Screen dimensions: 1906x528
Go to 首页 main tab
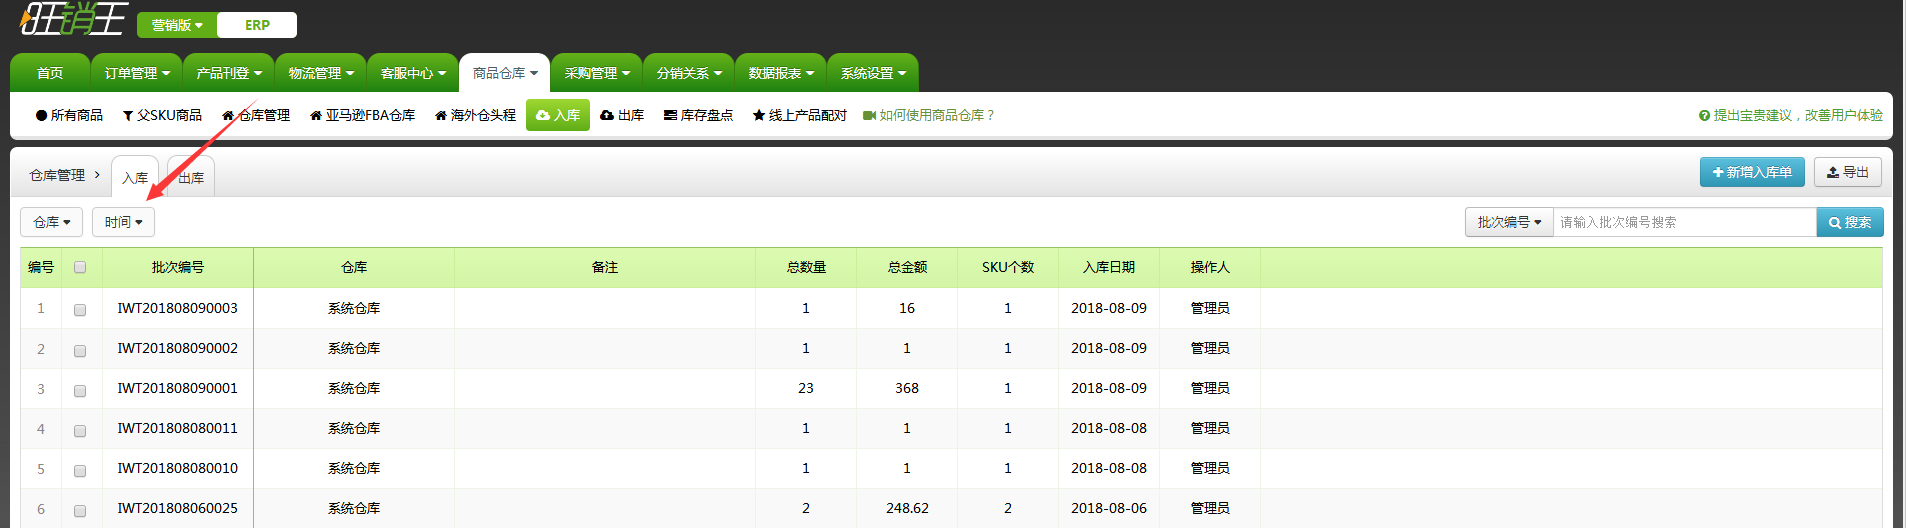(50, 73)
